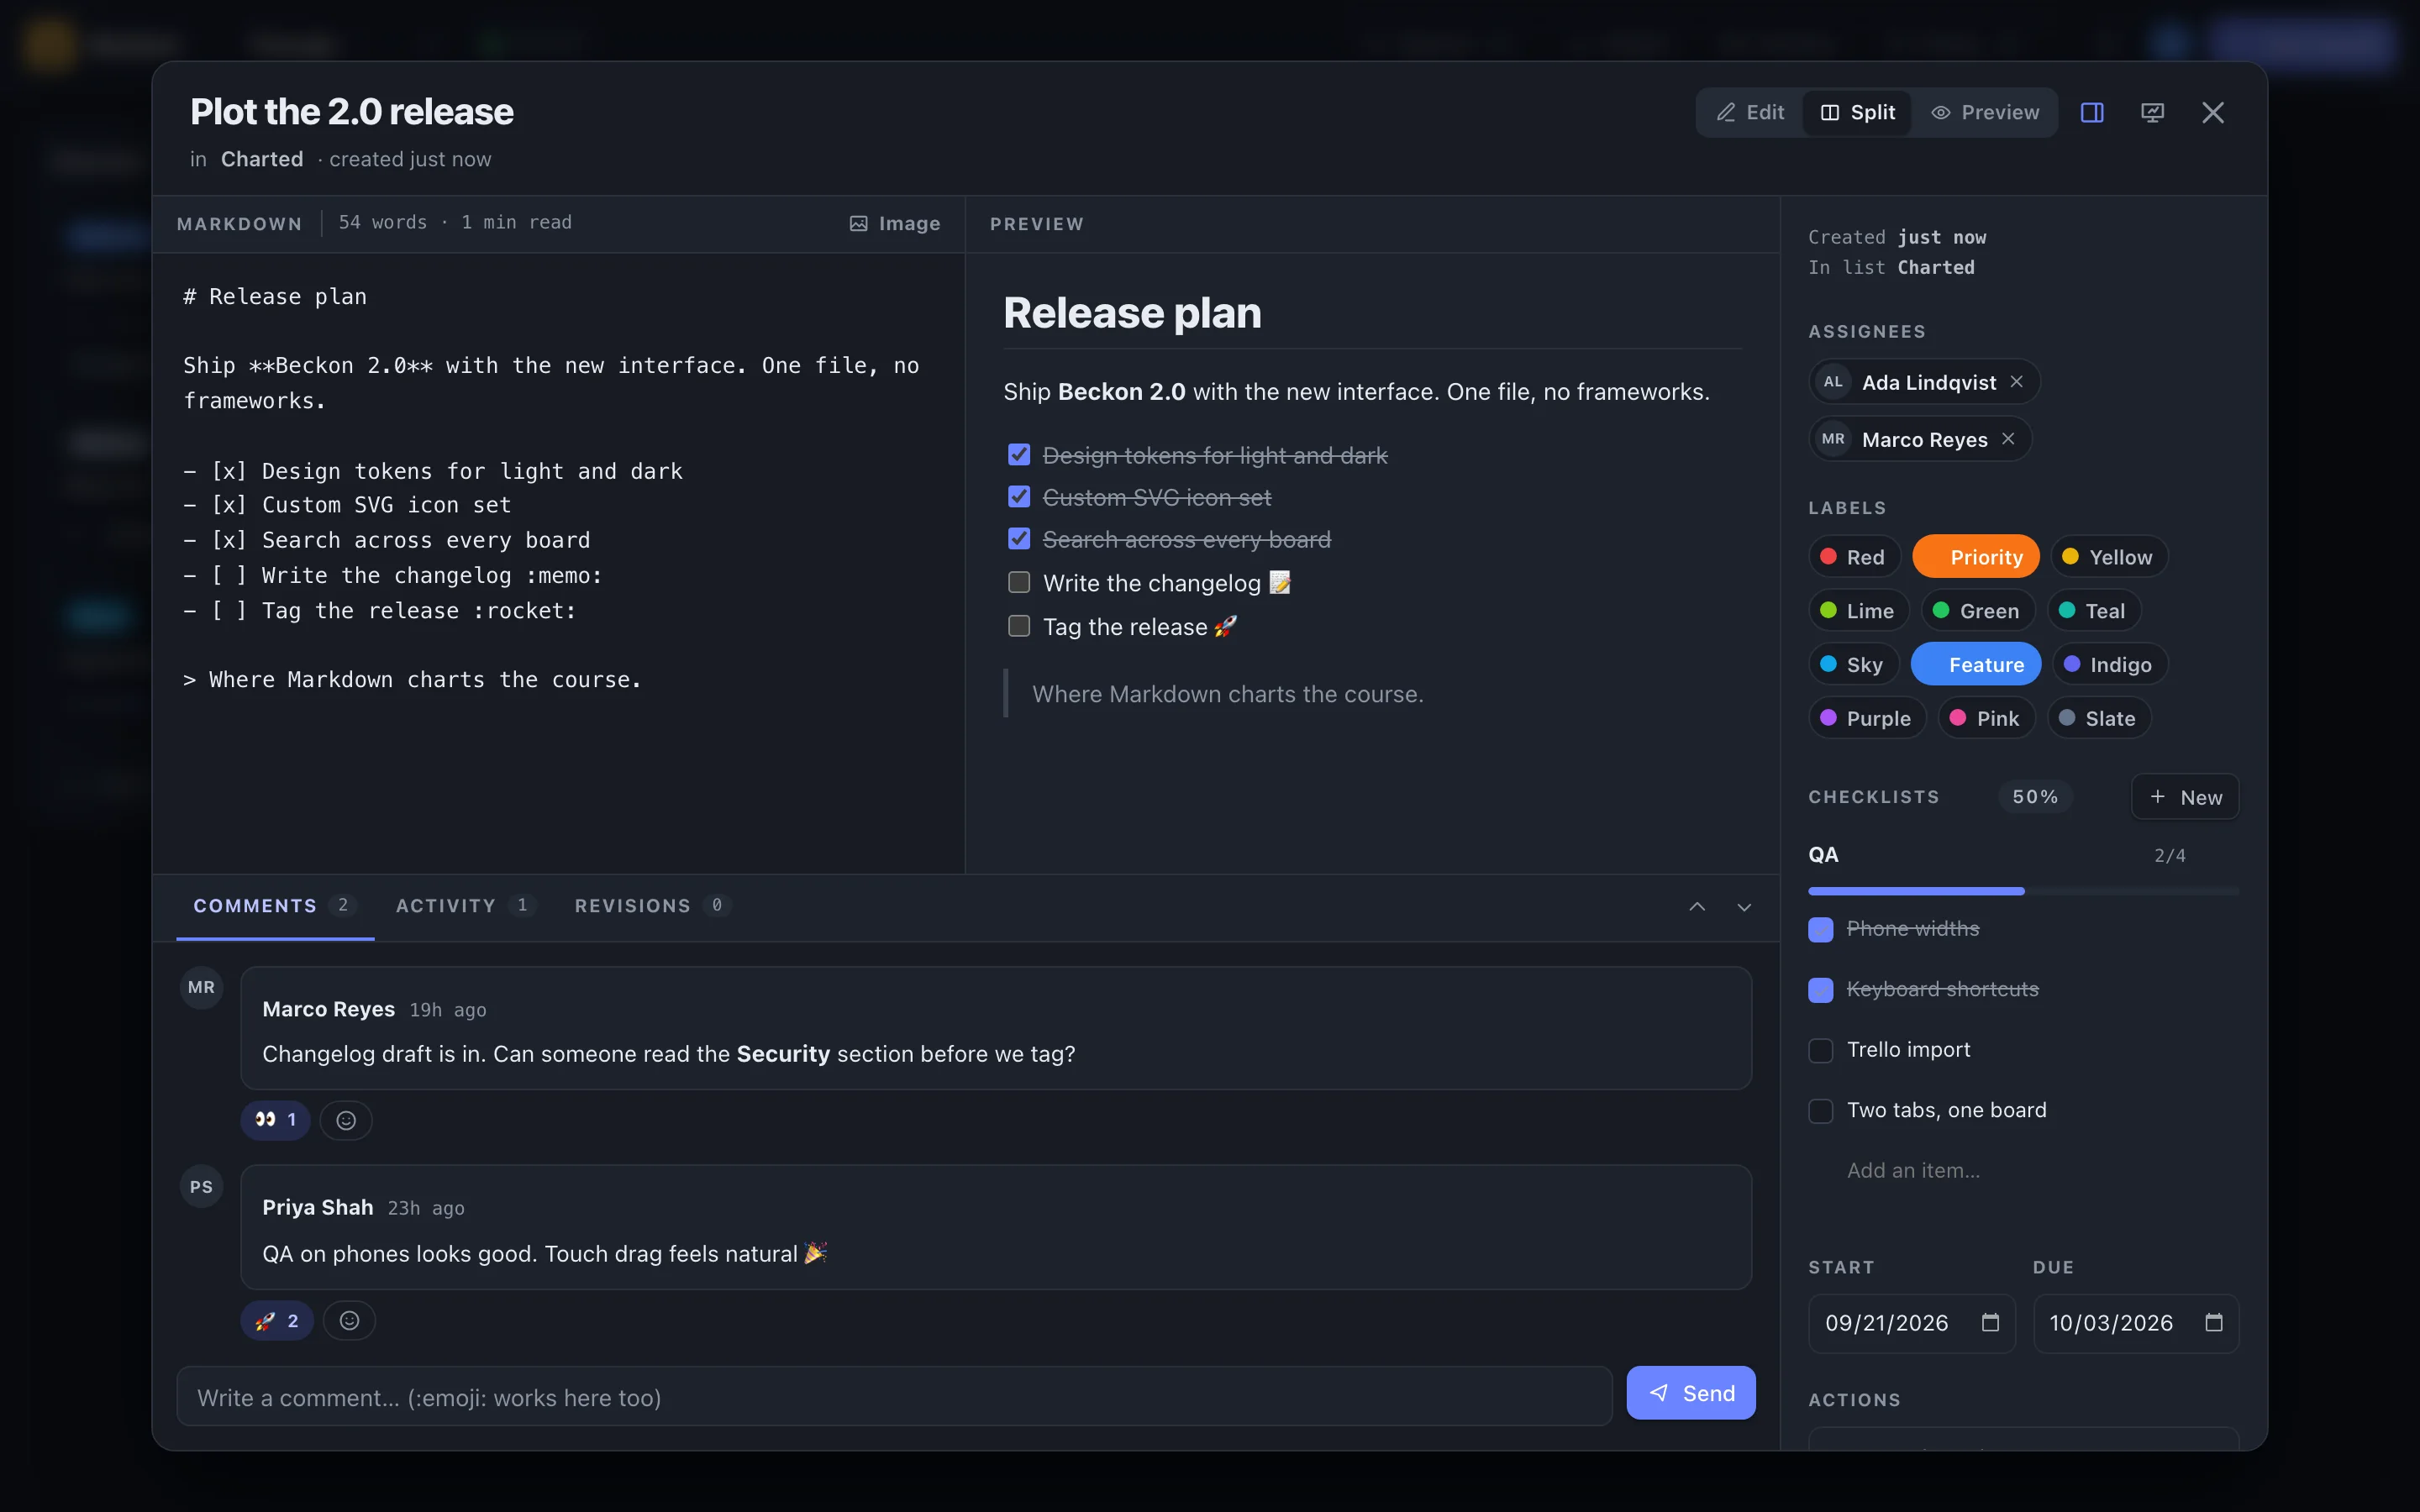This screenshot has width=2420, height=1512.
Task: Switch to Split view
Action: pos(1857,113)
